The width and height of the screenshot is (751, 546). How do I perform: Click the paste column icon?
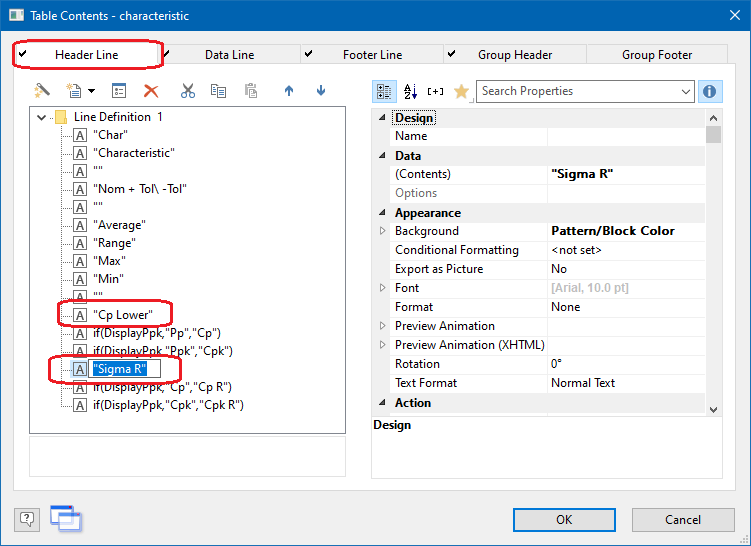(x=251, y=90)
